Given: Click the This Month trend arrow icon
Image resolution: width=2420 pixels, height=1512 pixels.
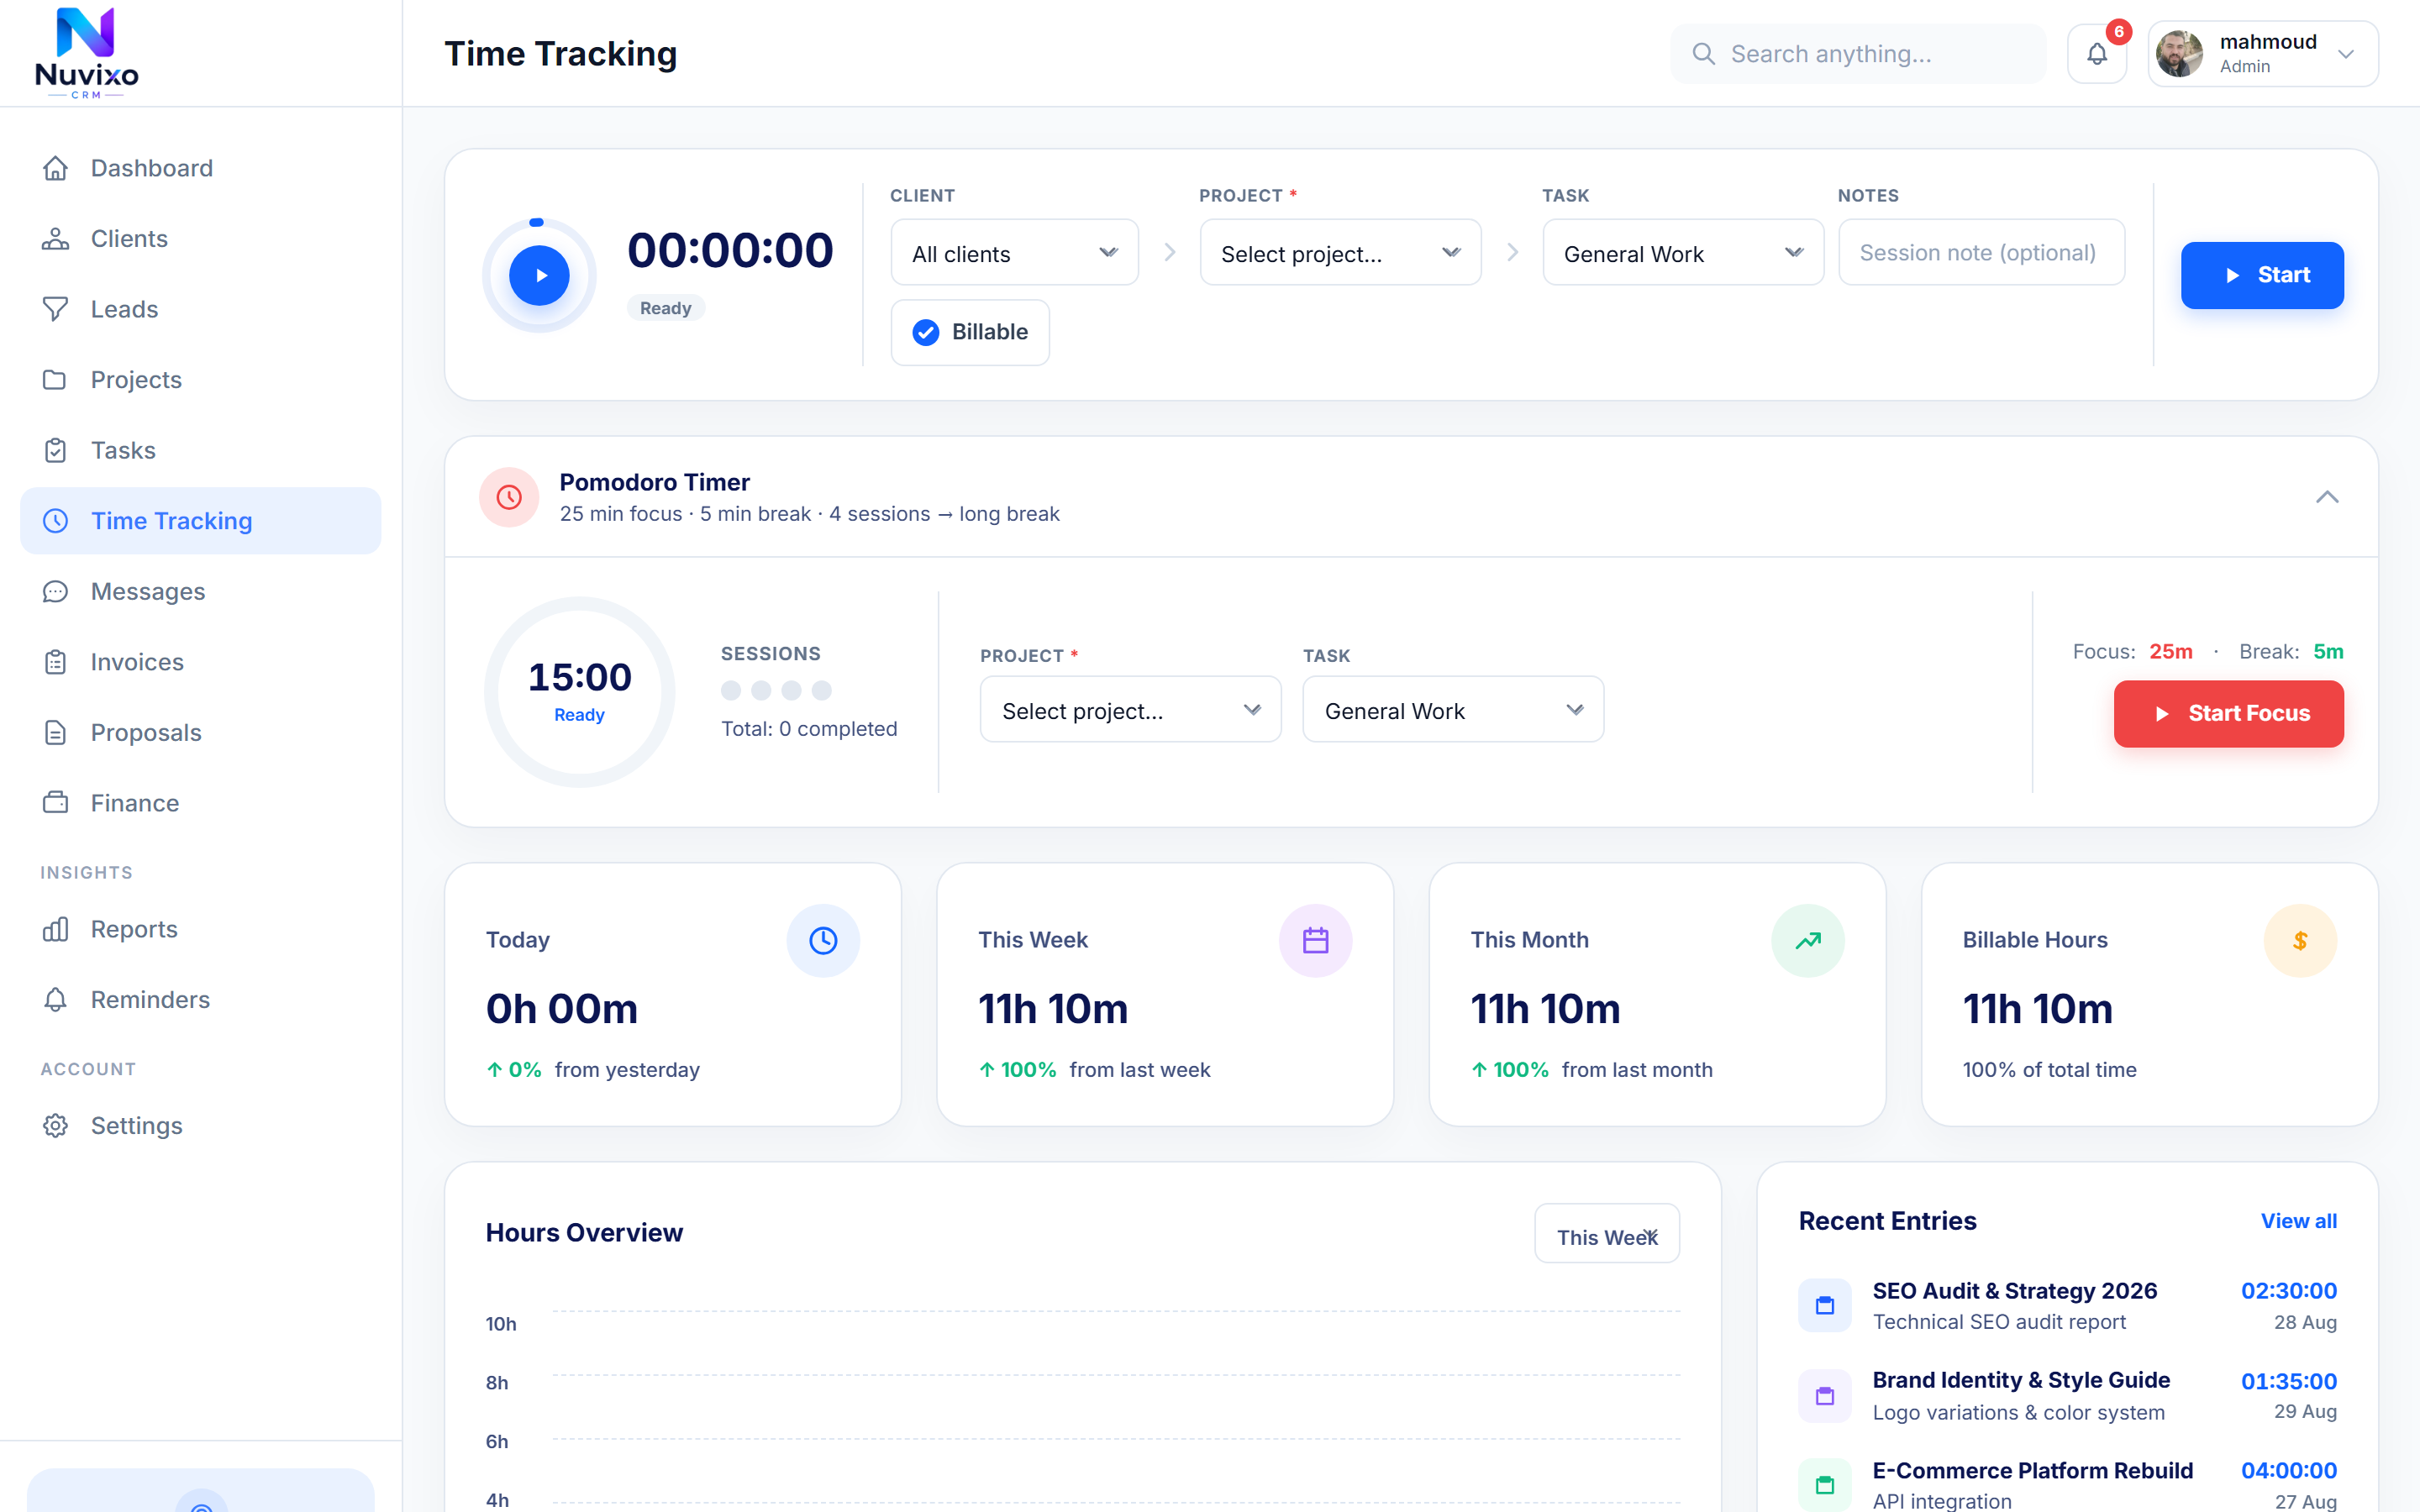Looking at the screenshot, I should coord(1808,940).
